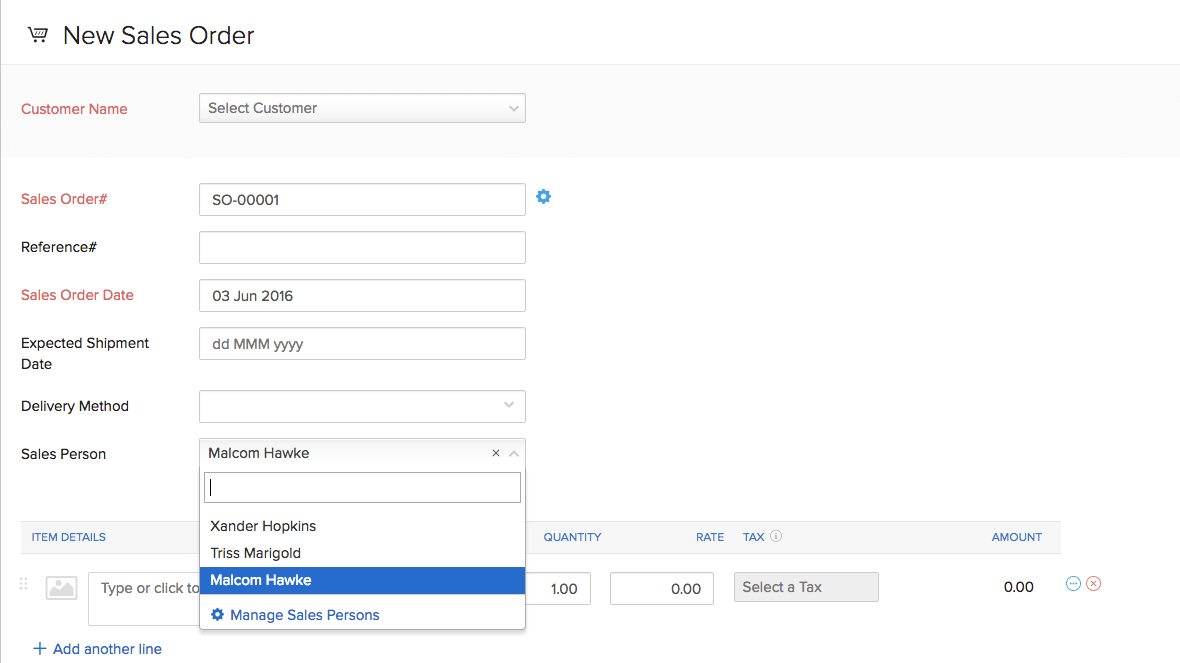Click the item image placeholder icon
1180x663 pixels.
[x=60, y=587]
